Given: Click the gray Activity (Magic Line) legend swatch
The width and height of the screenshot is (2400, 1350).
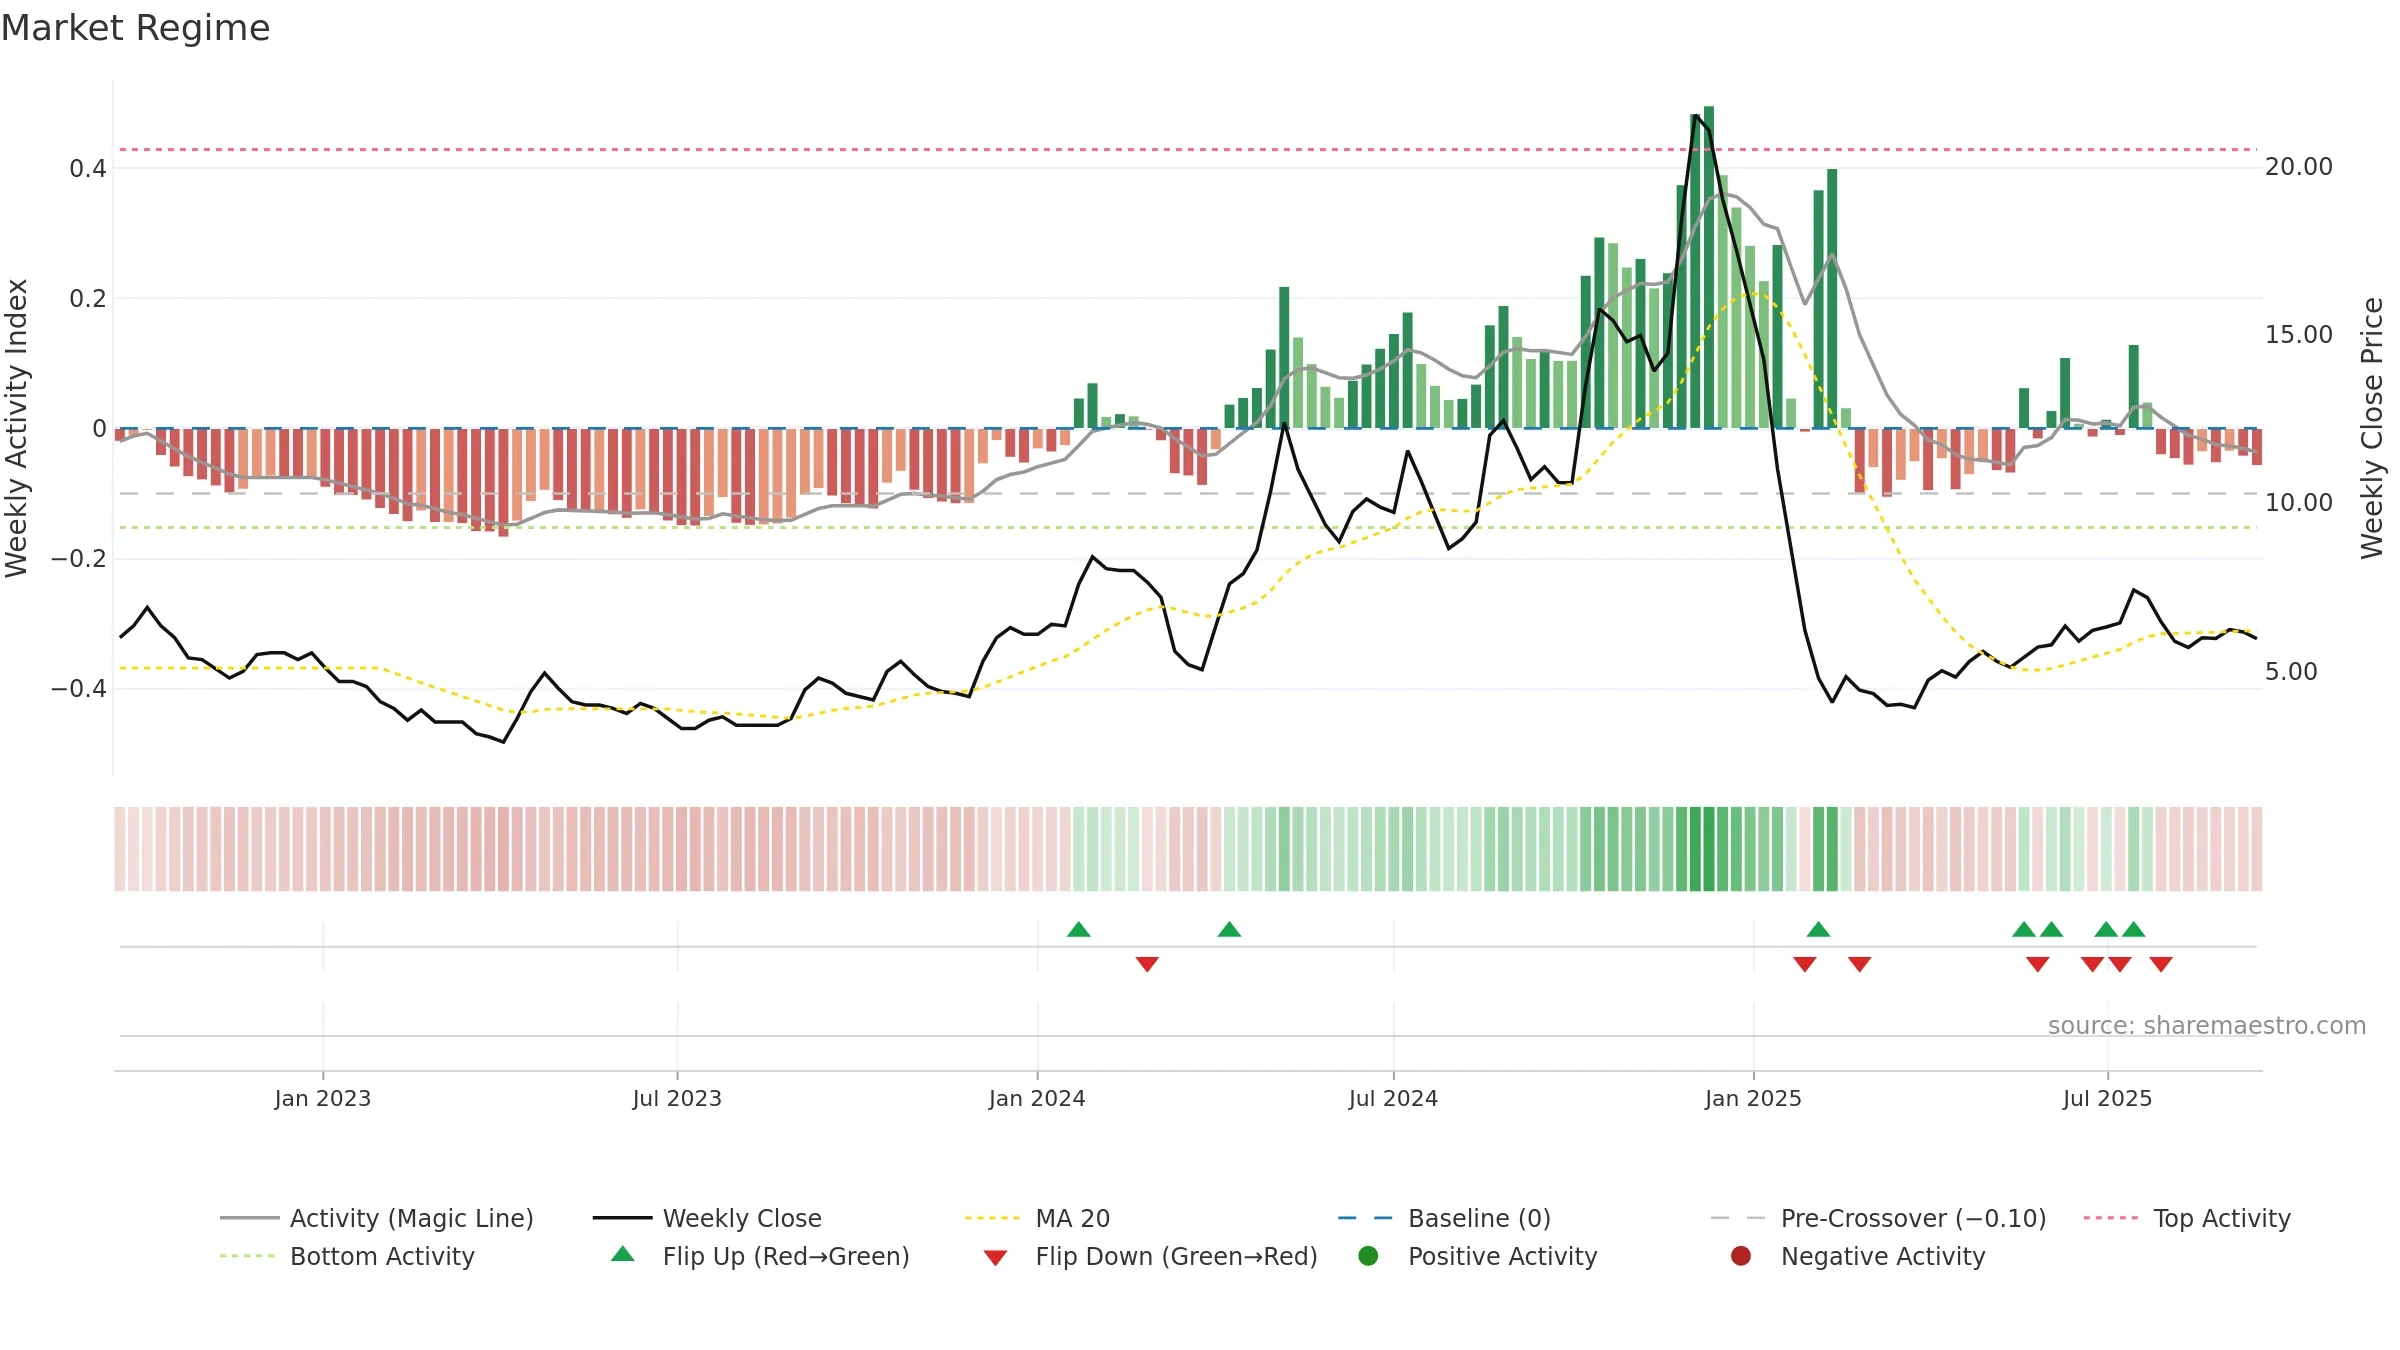Looking at the screenshot, I should coord(249,1218).
